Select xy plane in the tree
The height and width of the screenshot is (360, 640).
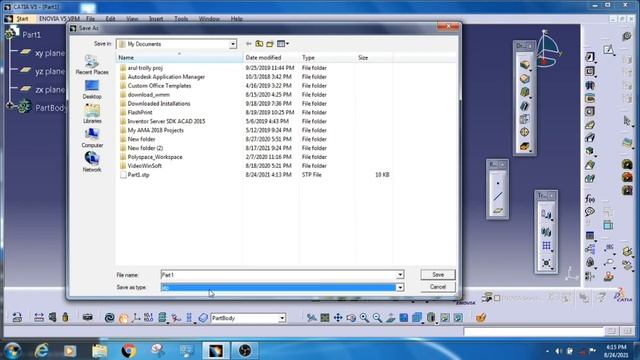coord(50,53)
